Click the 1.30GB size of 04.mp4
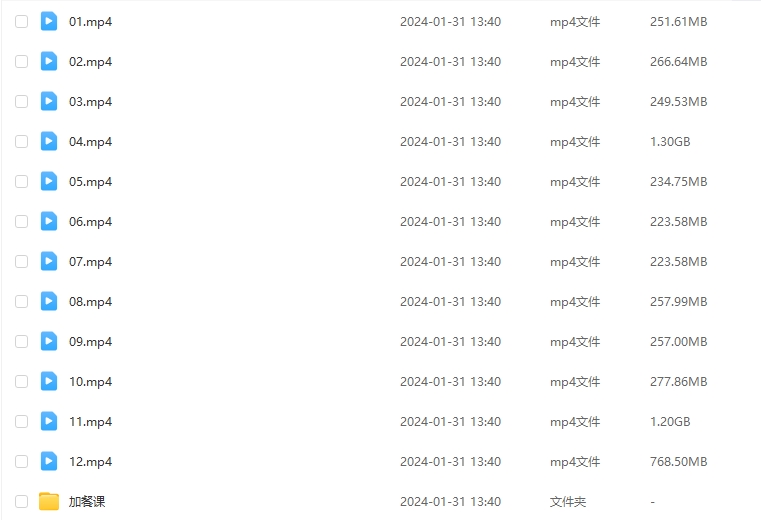 point(670,142)
